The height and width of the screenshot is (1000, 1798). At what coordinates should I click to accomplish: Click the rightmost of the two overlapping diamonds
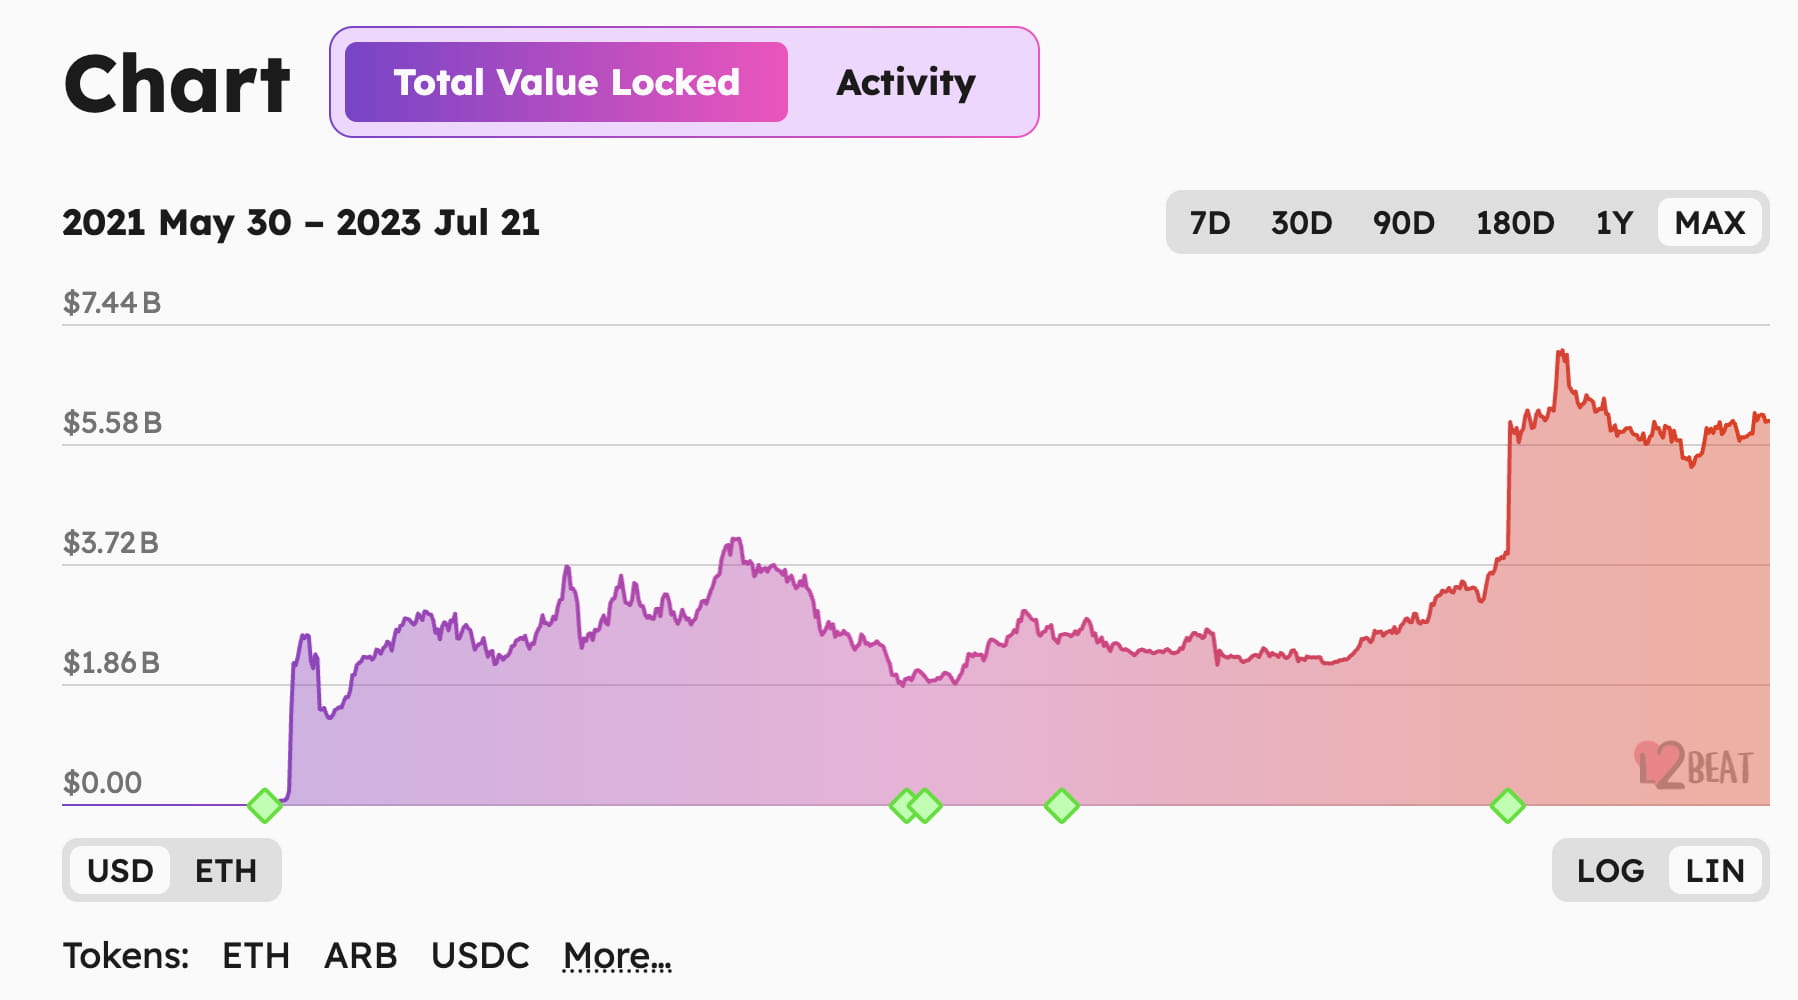click(x=927, y=805)
